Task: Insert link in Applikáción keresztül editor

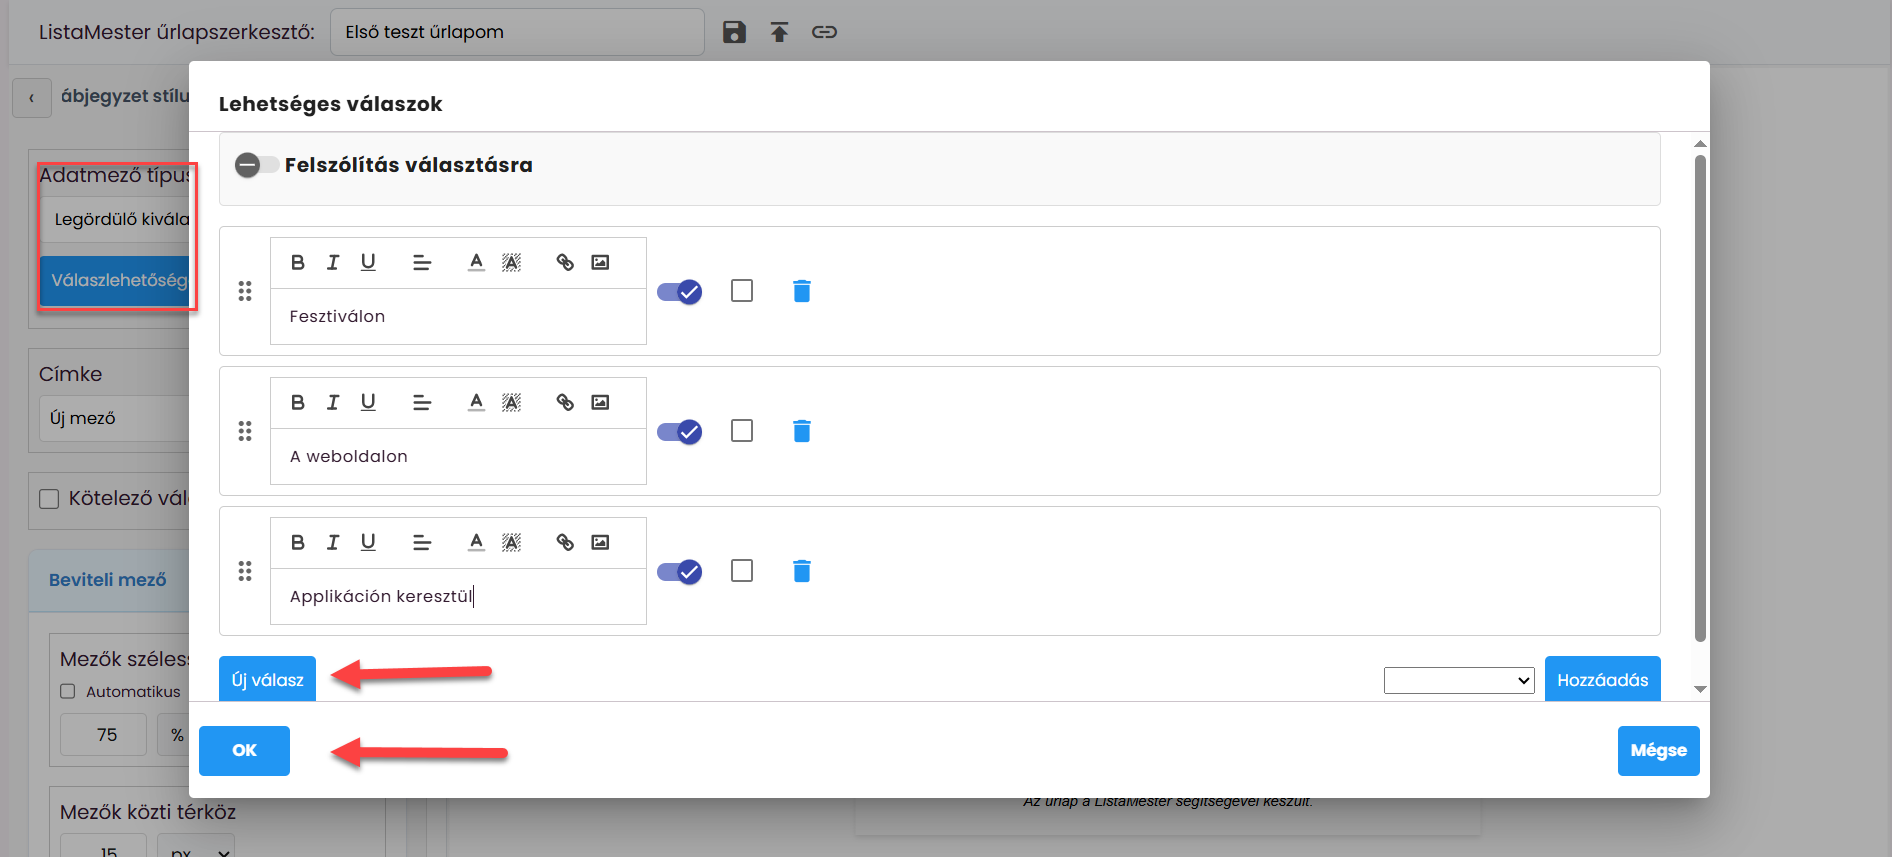Action: tap(565, 542)
